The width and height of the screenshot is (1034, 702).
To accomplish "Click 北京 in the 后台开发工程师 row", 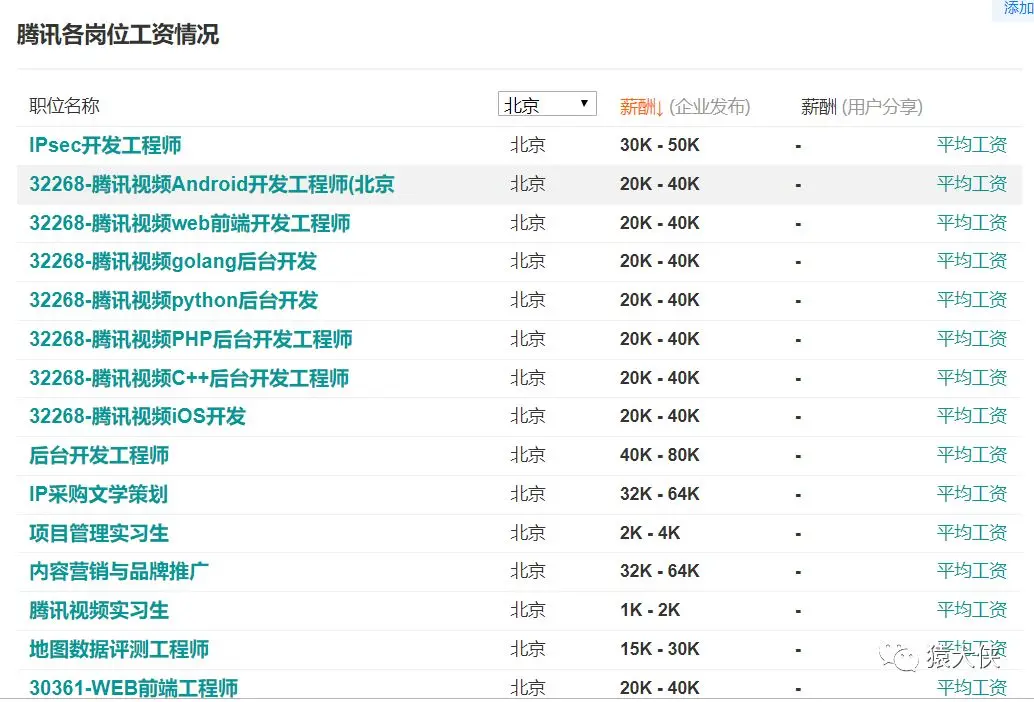I will pyautogui.click(x=528, y=455).
